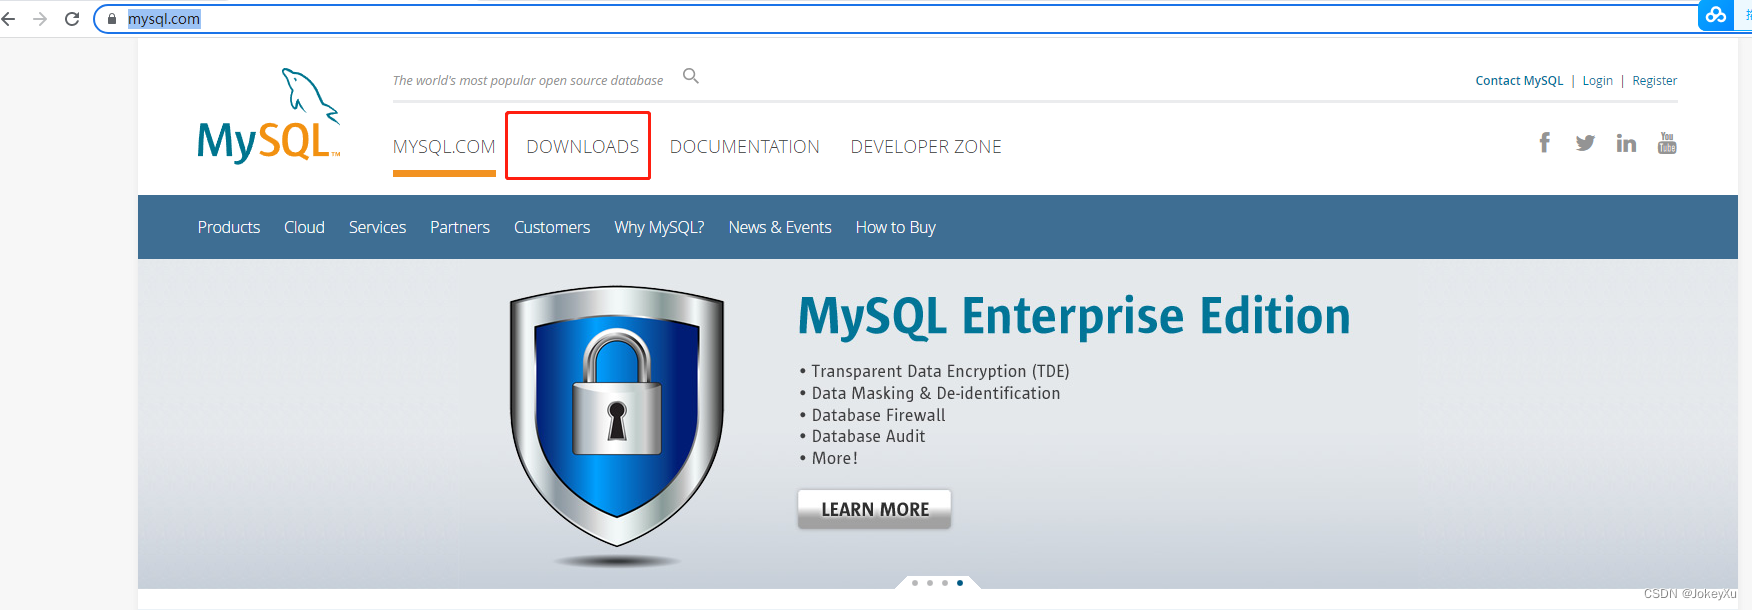Image resolution: width=1752 pixels, height=610 pixels.
Task: Open the DEVELOPER ZONE tab
Action: (x=926, y=147)
